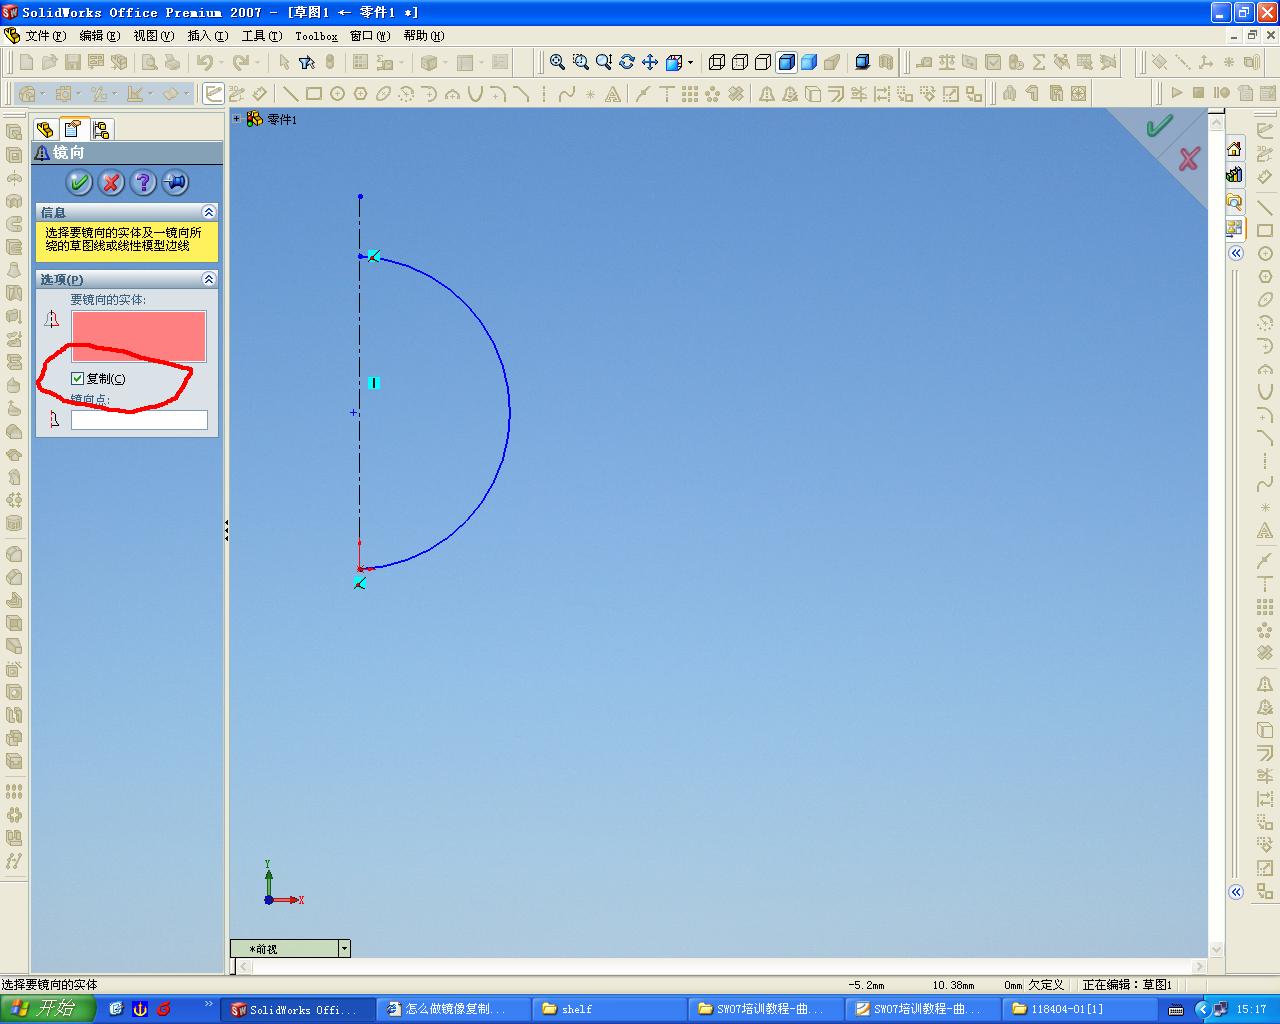Switch to Wireframe display style

pyautogui.click(x=717, y=62)
